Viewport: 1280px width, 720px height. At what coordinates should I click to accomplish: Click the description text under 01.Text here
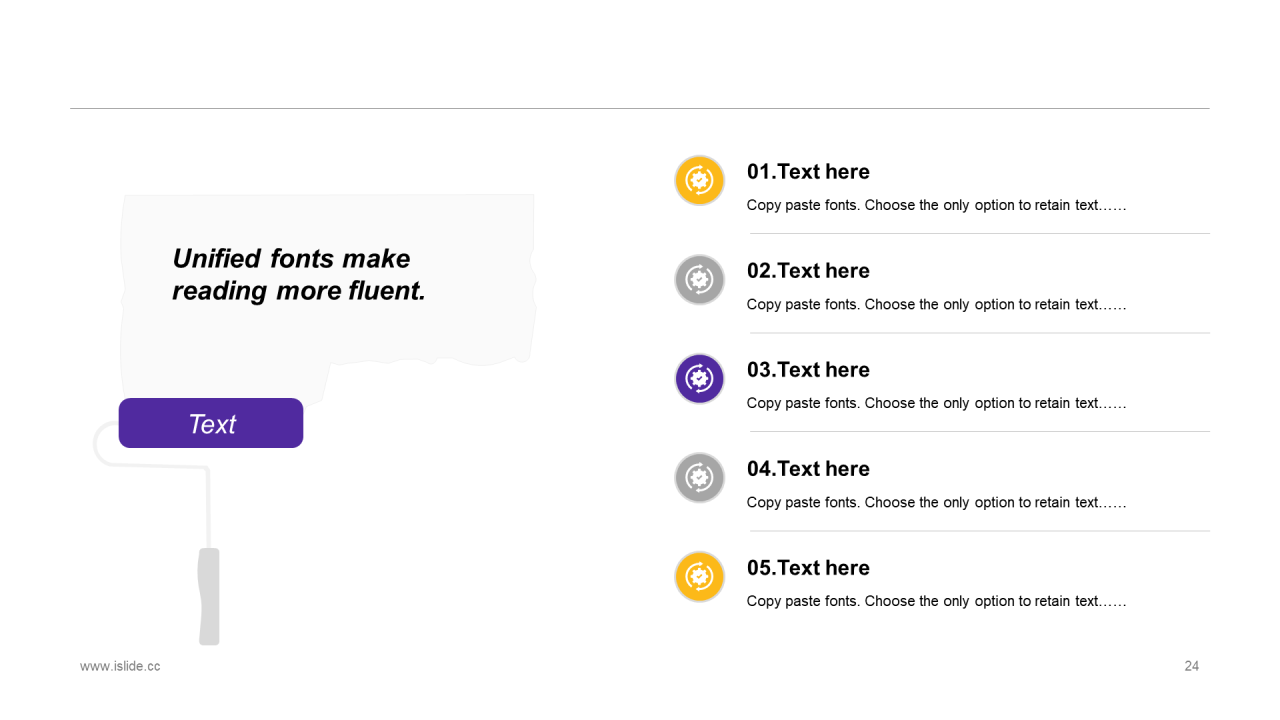tap(936, 205)
